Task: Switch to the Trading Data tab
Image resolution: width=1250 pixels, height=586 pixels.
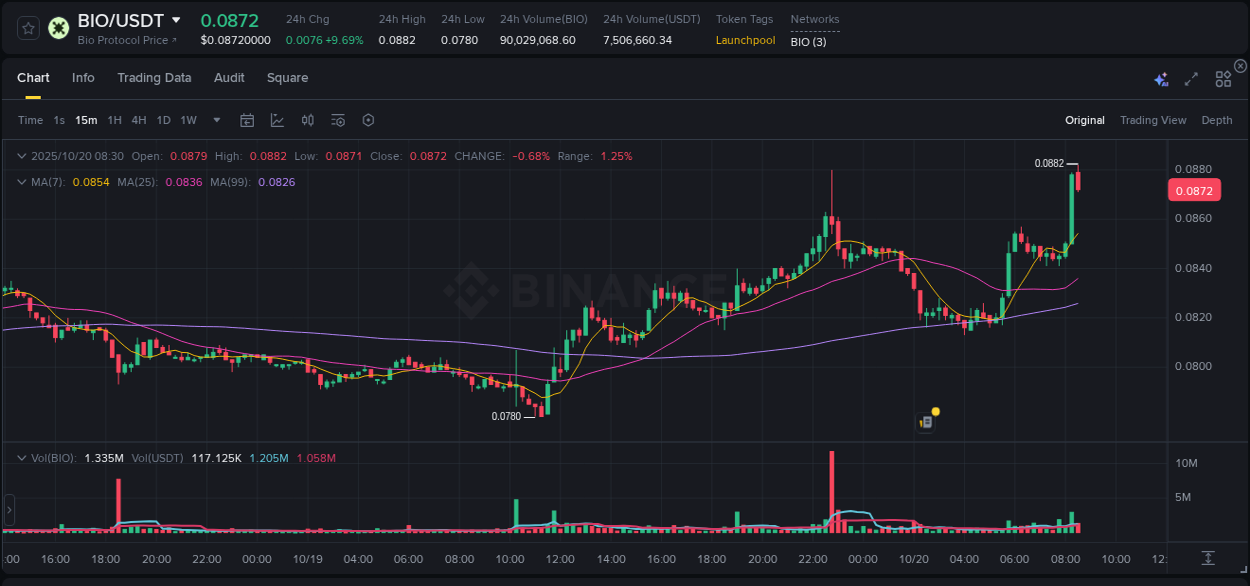Action: 154,77
